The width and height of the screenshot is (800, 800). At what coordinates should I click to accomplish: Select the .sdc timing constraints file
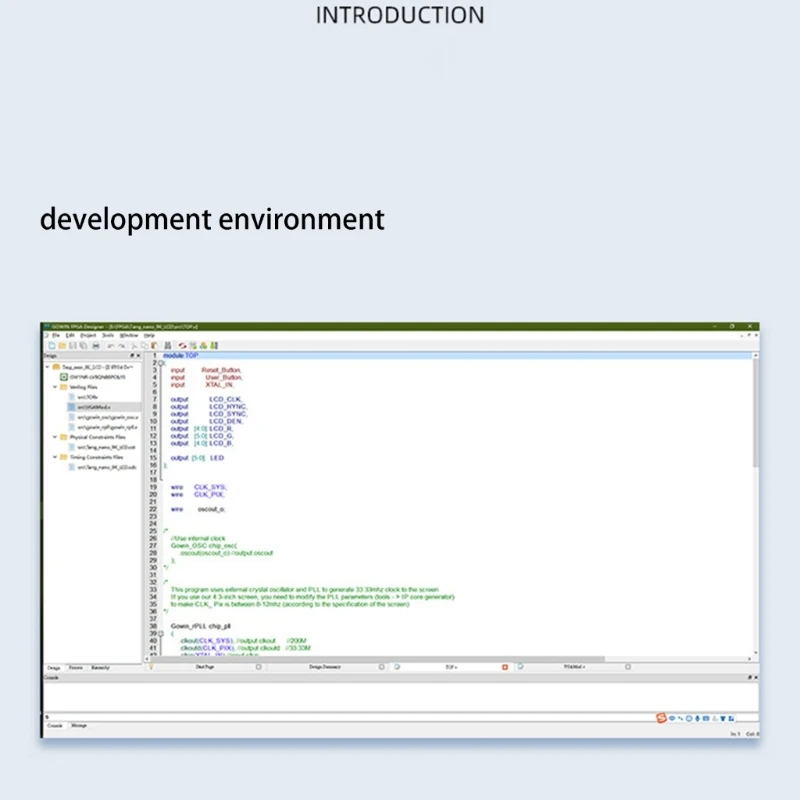click(x=106, y=467)
